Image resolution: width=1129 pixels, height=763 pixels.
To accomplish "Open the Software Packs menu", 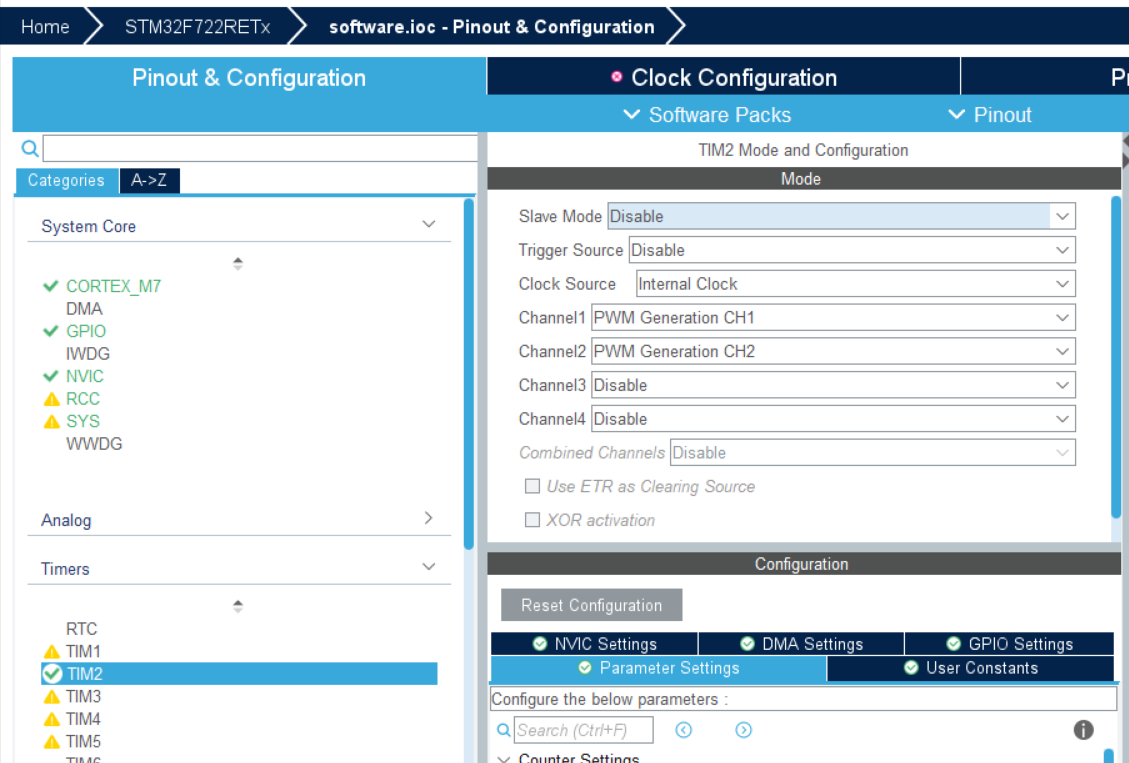I will pos(707,114).
